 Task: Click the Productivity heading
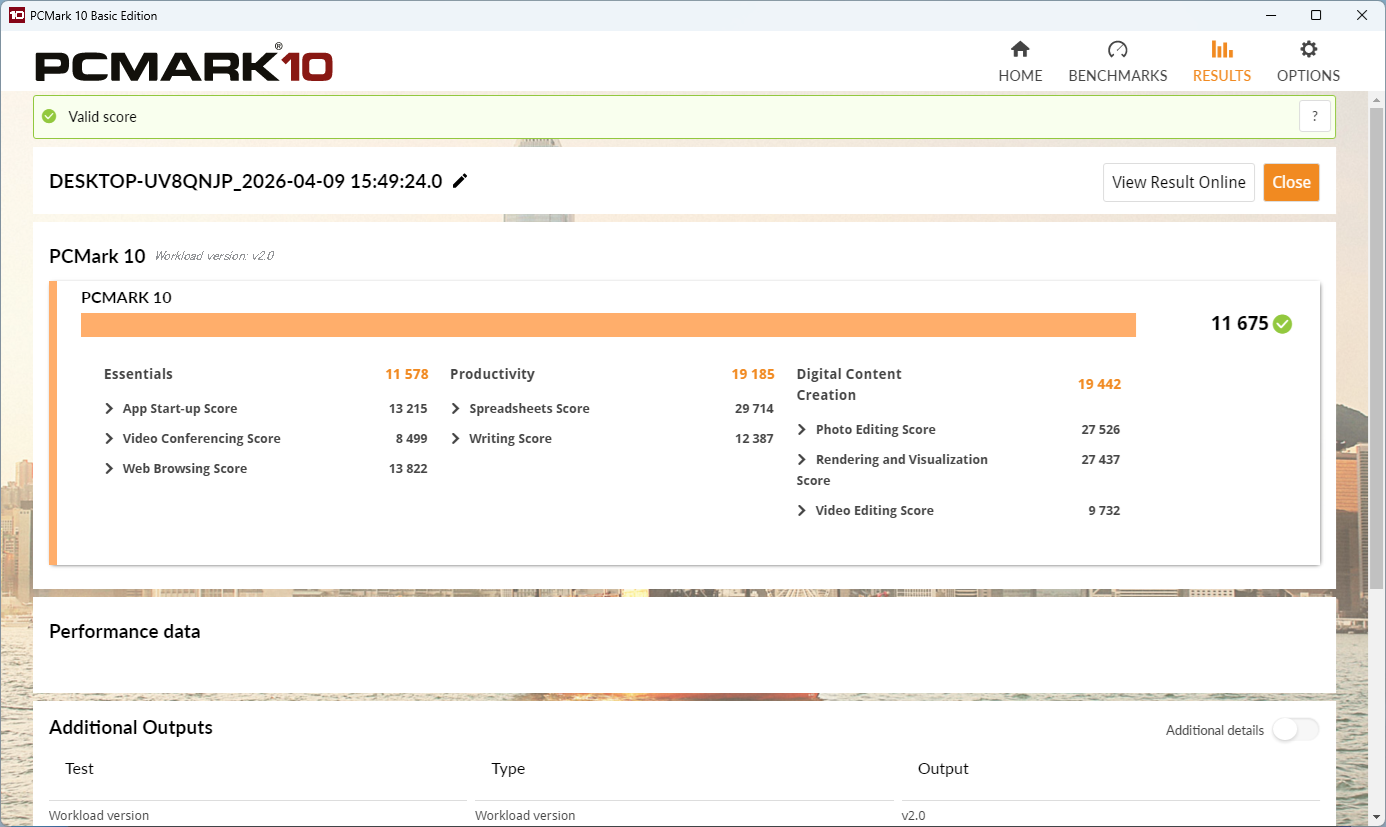point(492,374)
